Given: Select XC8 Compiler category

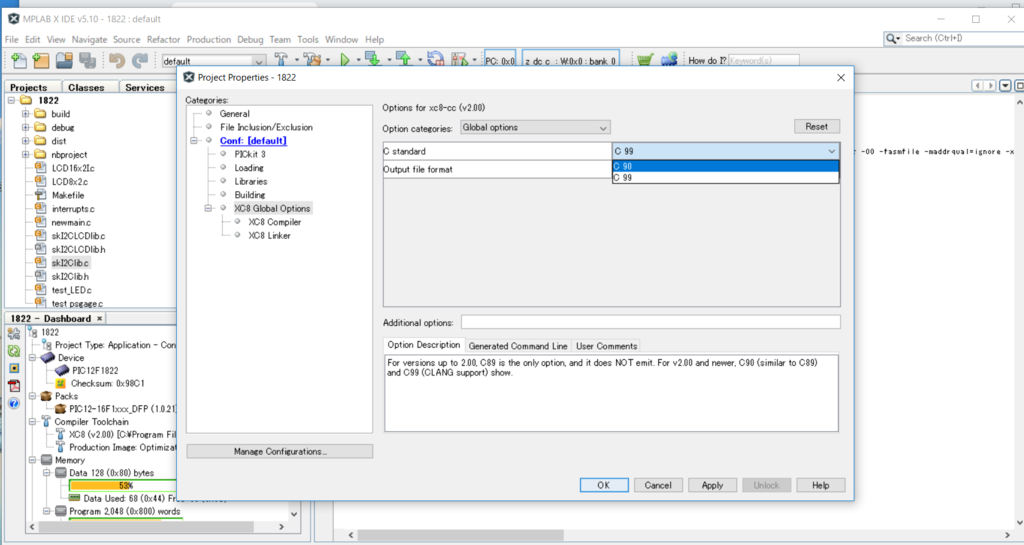Looking at the screenshot, I should tap(274, 222).
